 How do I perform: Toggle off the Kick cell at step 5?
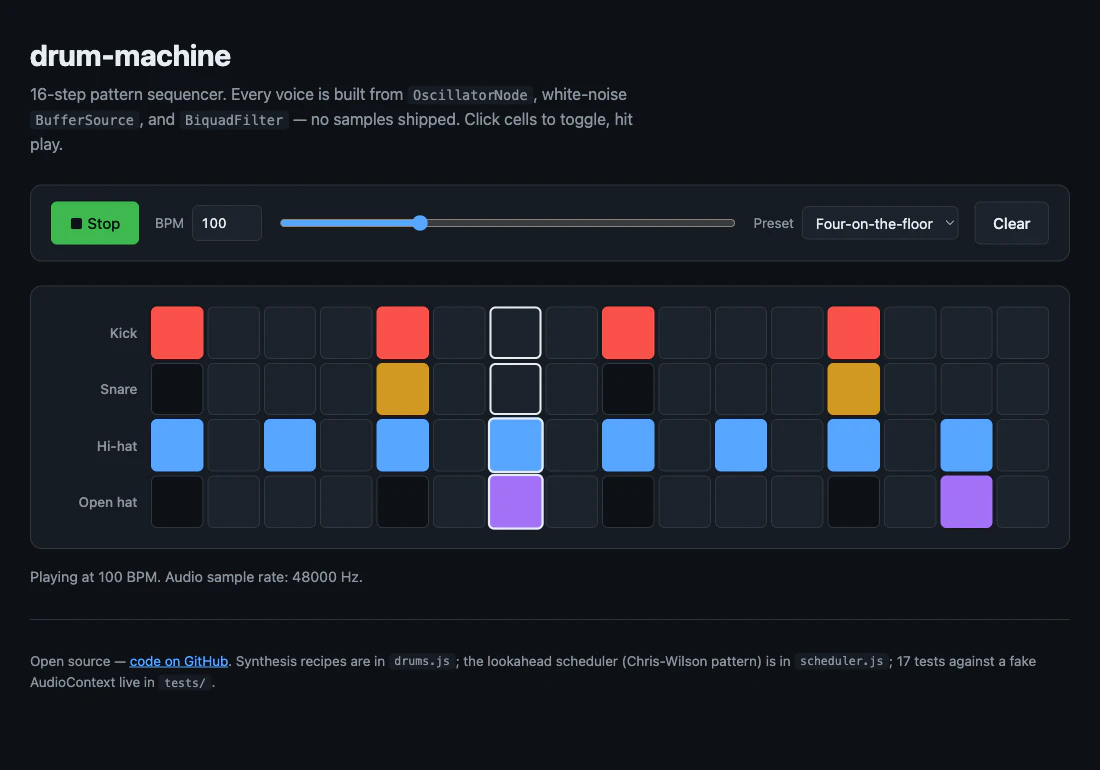pyautogui.click(x=403, y=332)
